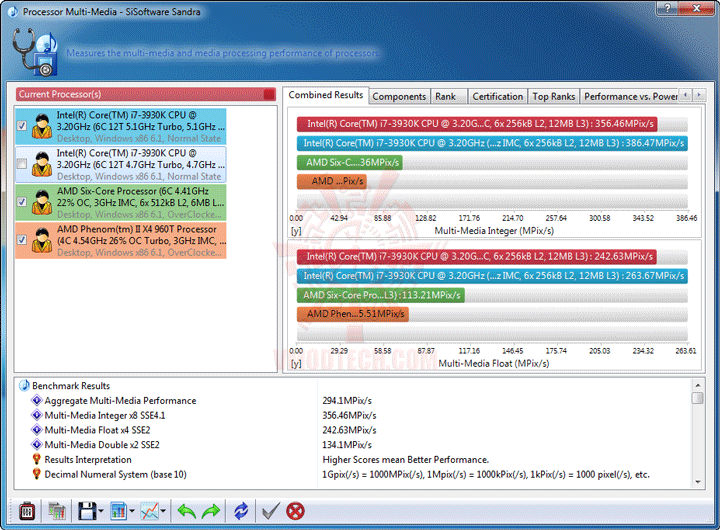Click the 294.1MPix/s aggregate value
Viewport: 720px width, 530px height.
click(x=347, y=400)
